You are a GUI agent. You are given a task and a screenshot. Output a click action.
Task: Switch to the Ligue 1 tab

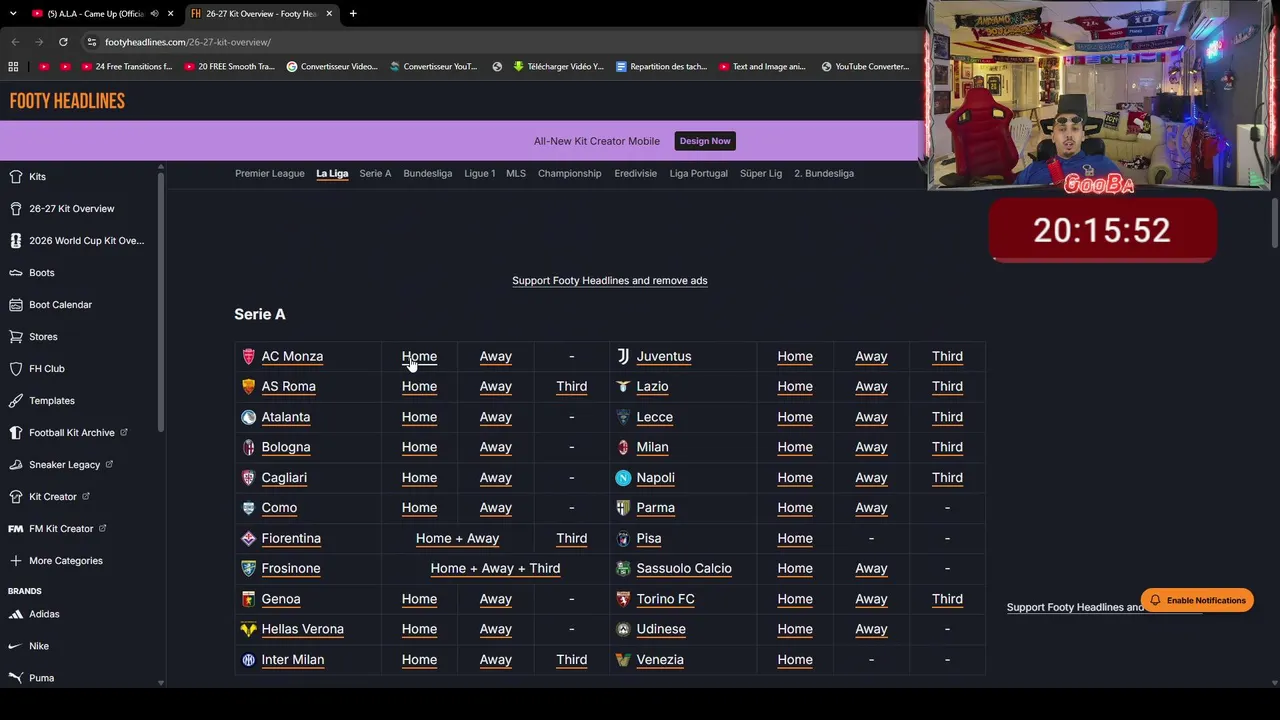[x=480, y=174]
